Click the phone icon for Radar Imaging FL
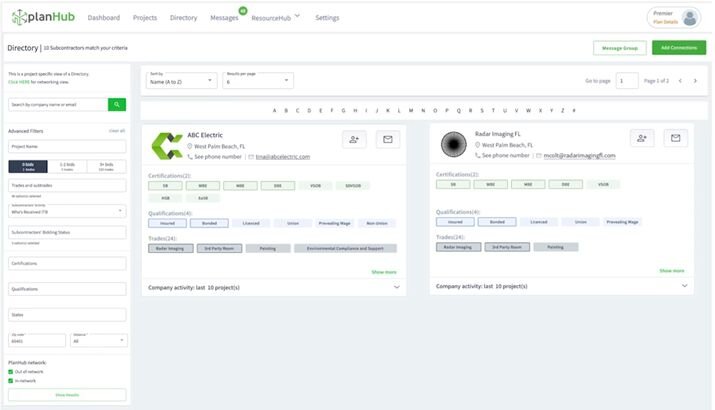Viewport: 715px width, 410px height. click(x=477, y=155)
